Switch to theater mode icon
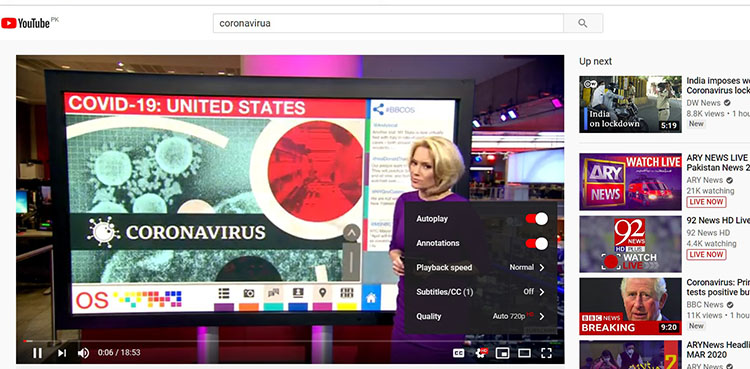 524,353
